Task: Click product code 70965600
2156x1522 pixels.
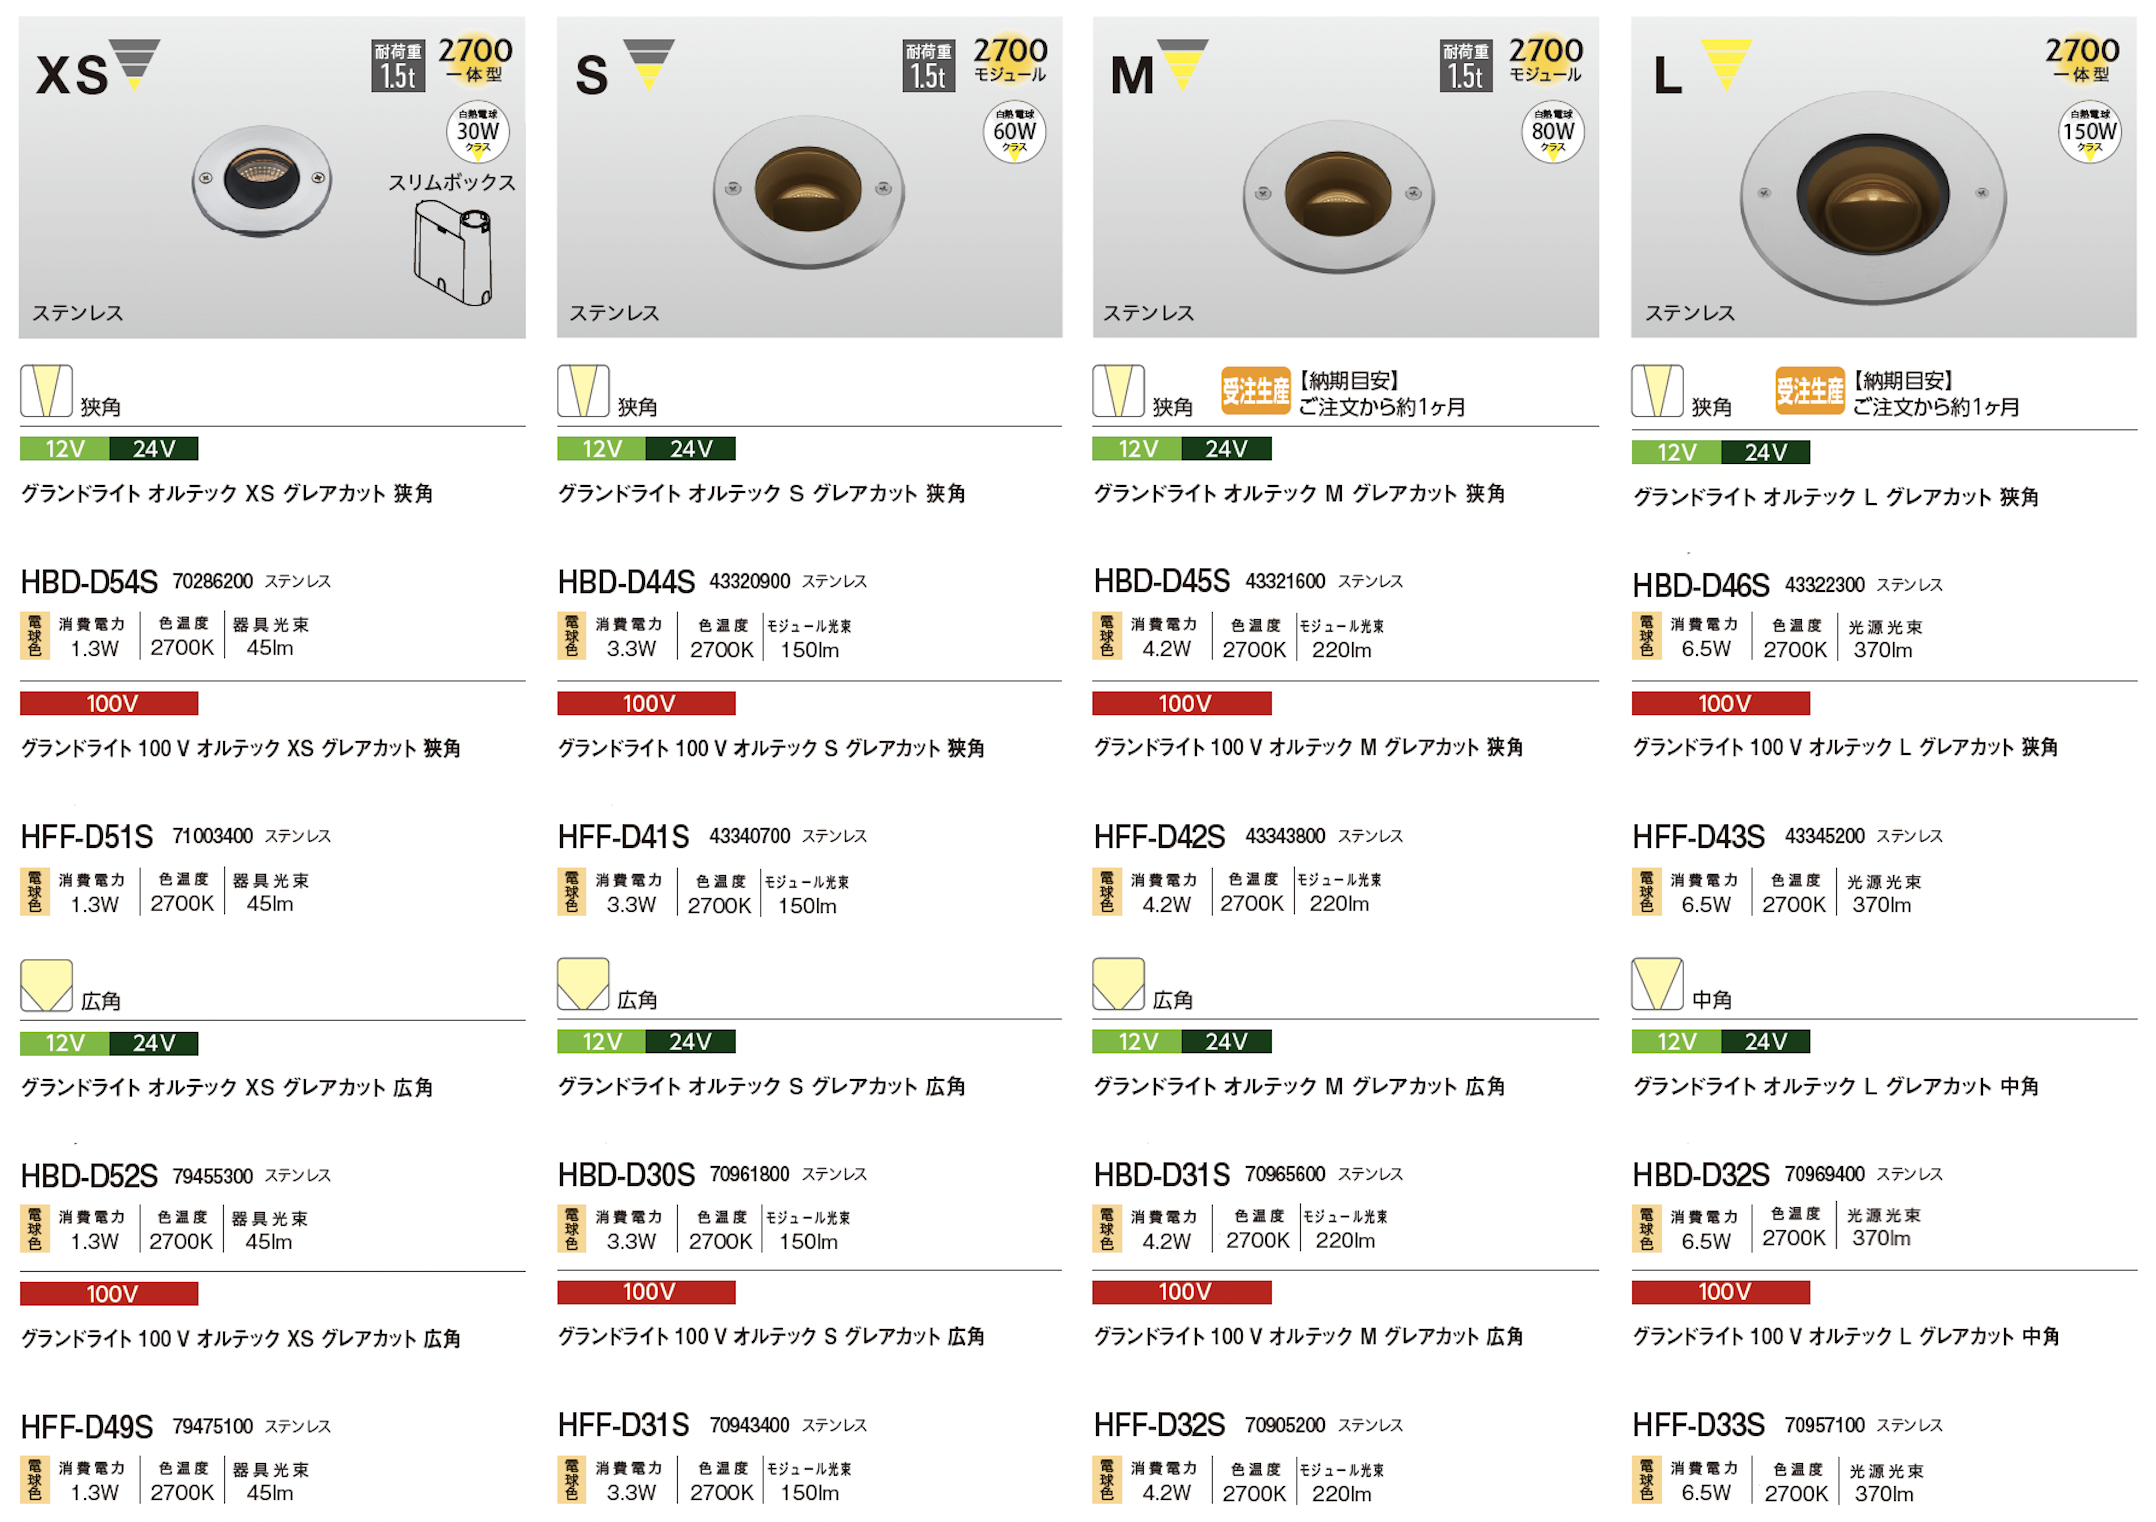Action: (x=1285, y=1174)
